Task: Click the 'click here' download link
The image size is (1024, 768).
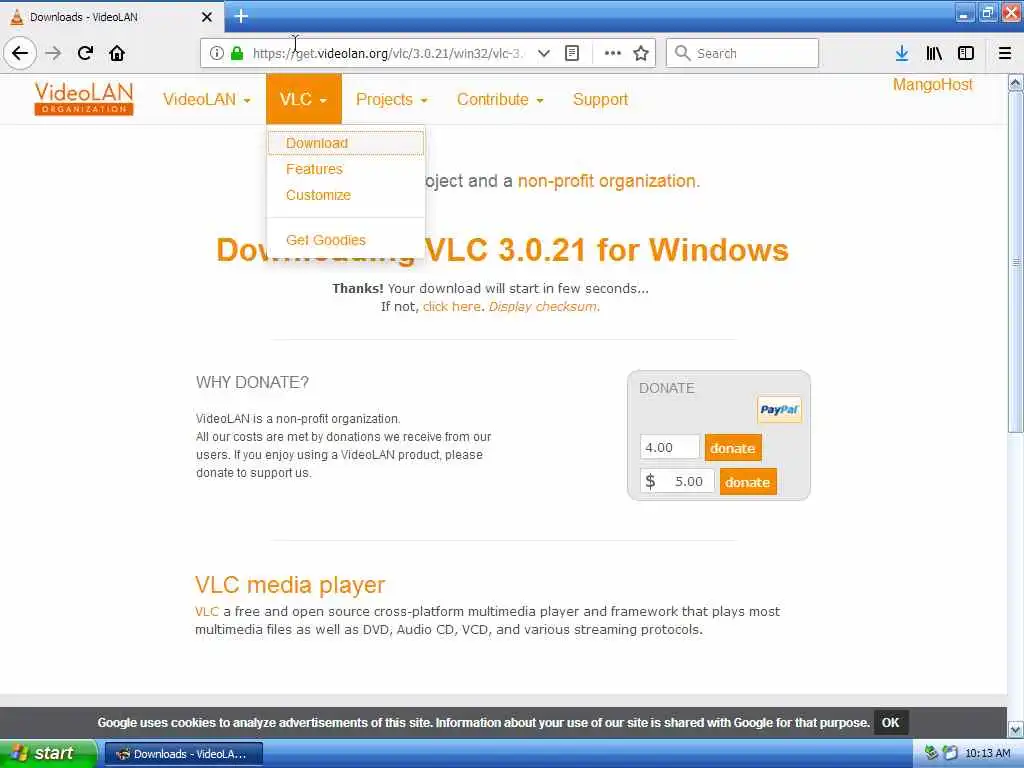Action: 452,306
